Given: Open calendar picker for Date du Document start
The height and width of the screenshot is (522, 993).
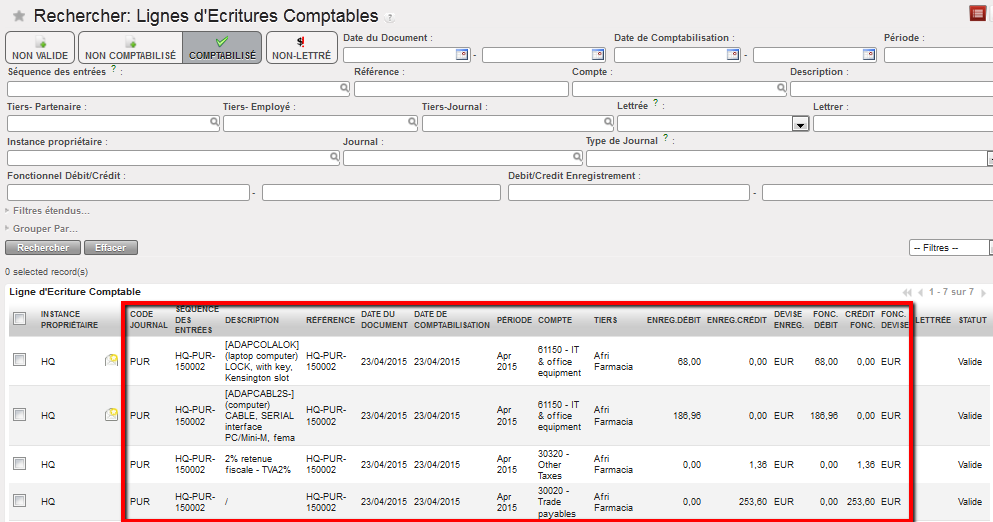Looking at the screenshot, I should (x=462, y=55).
